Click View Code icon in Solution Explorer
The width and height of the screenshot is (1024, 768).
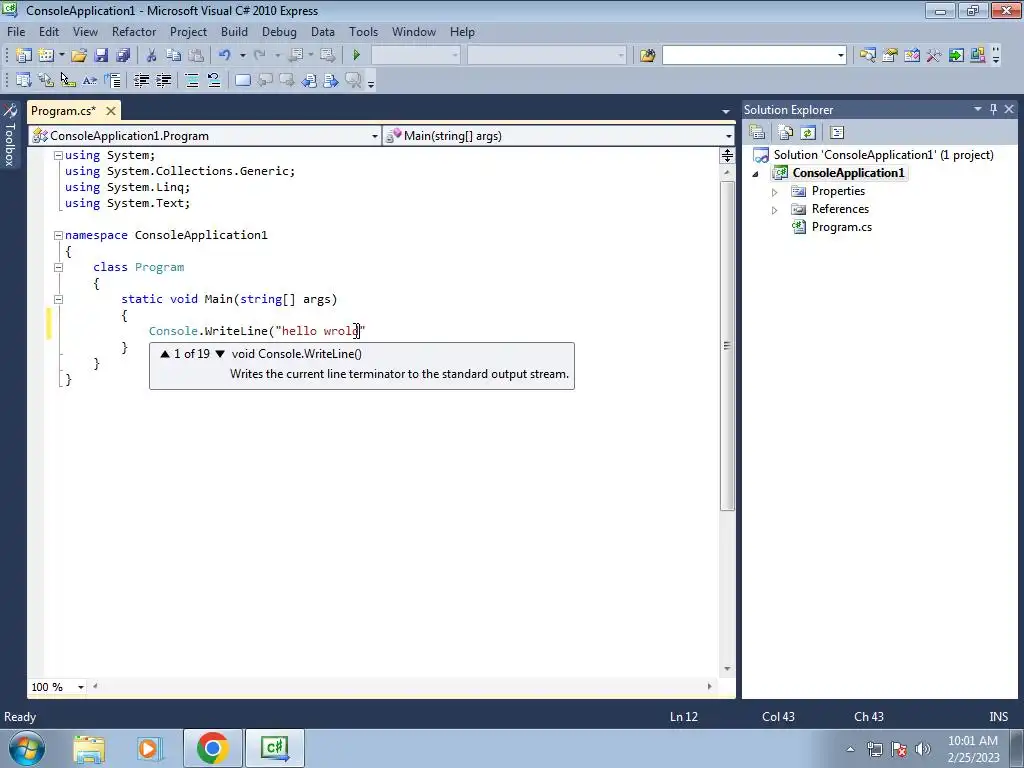tap(837, 133)
